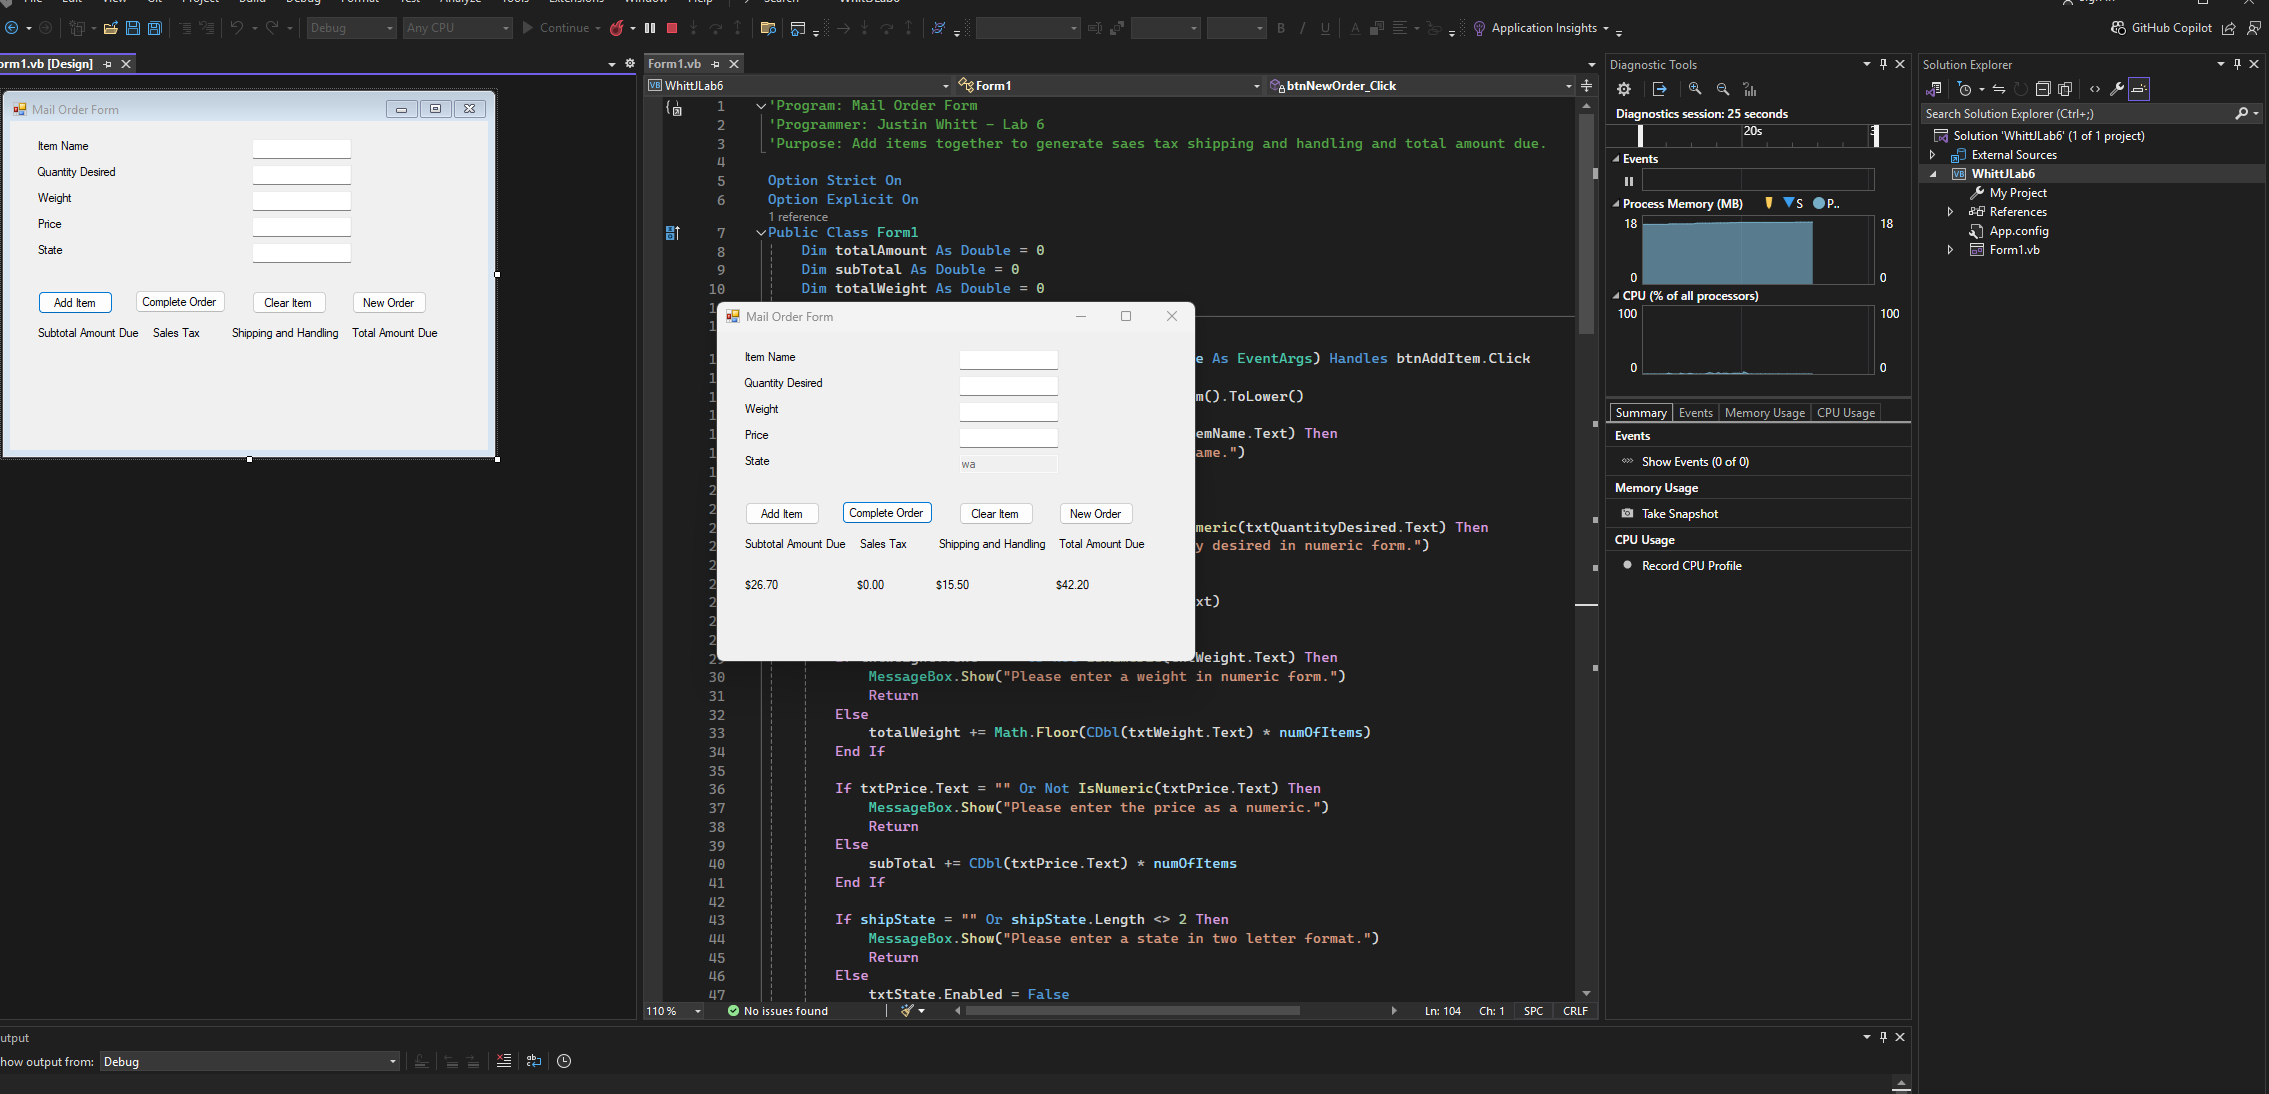
Task: Click the Hot Reload flame icon
Action: [617, 28]
